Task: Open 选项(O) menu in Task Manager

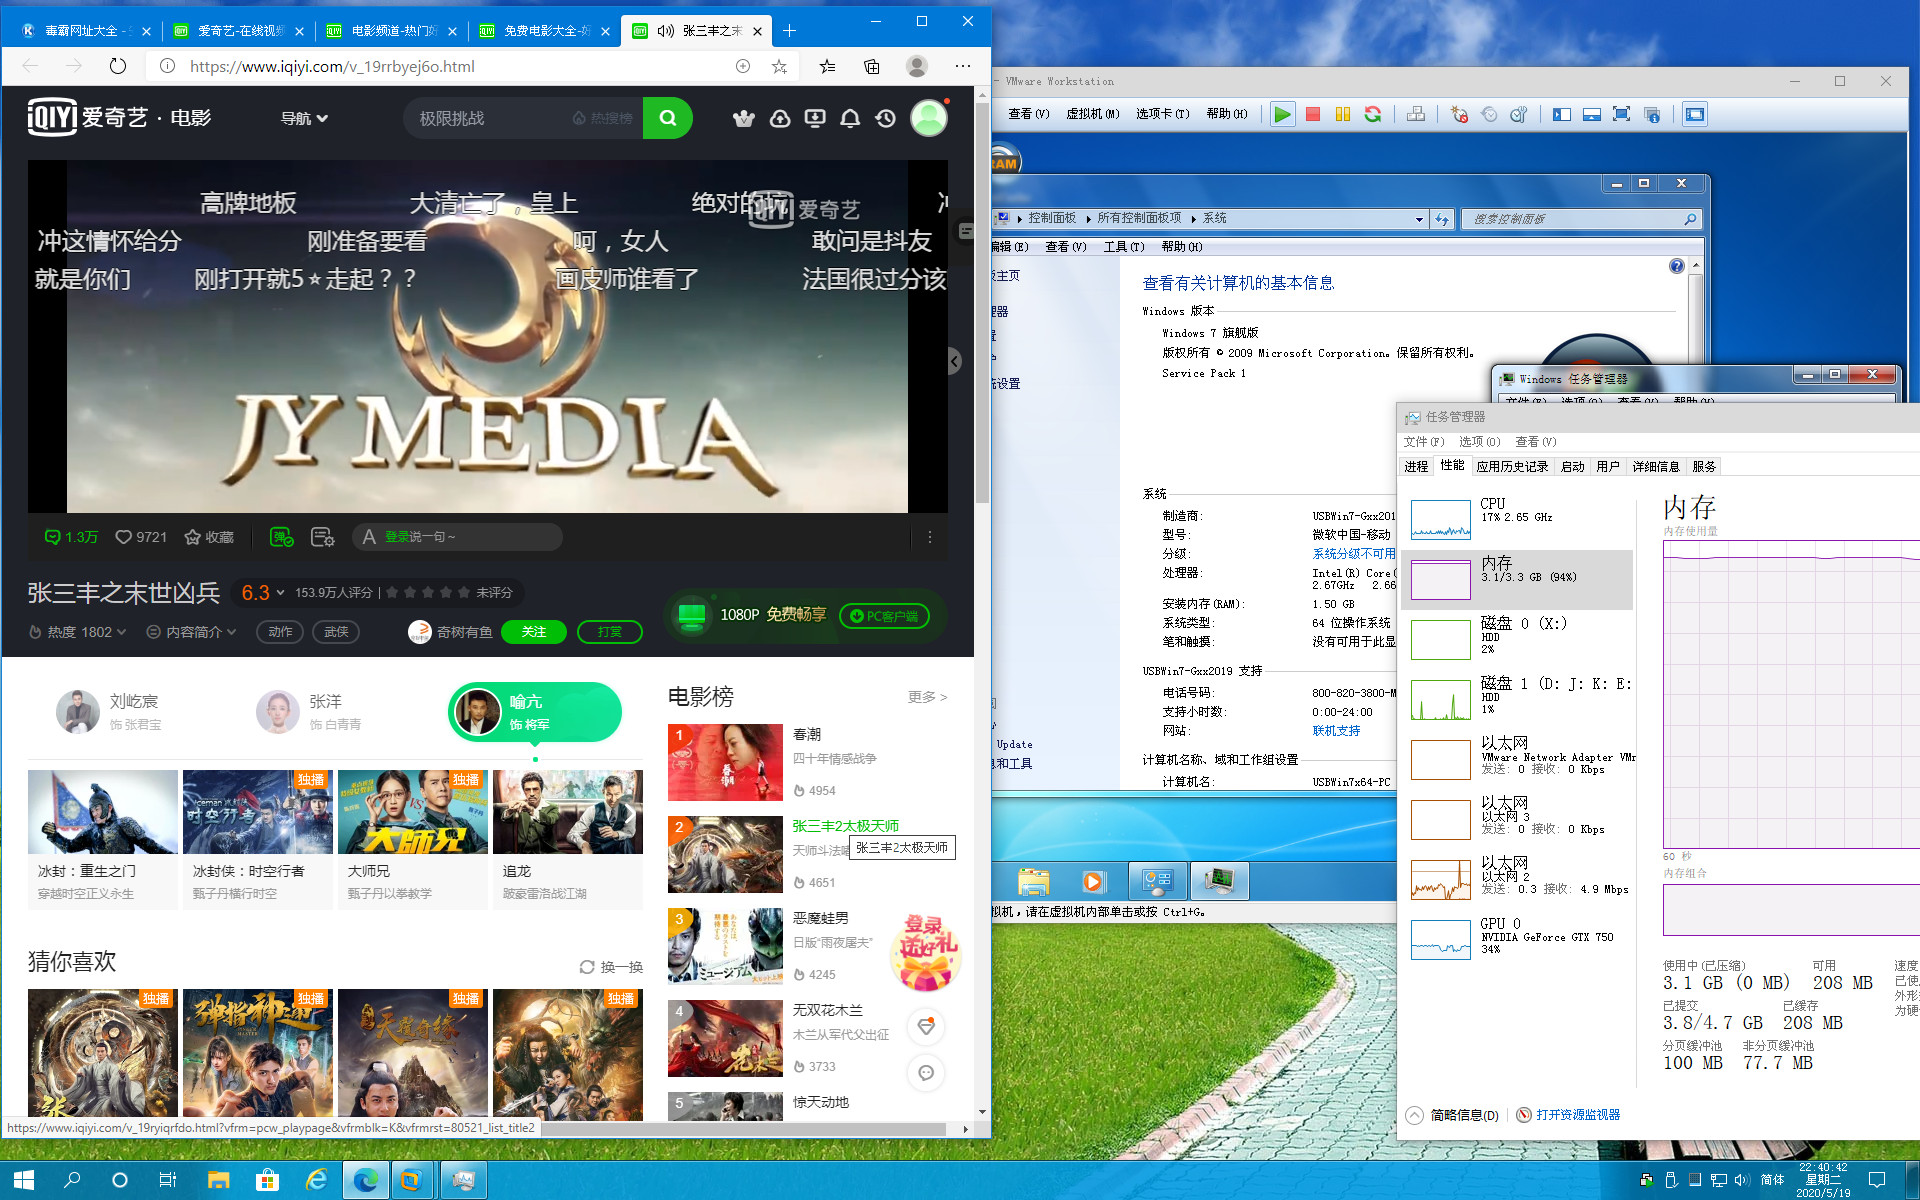Action: (x=1479, y=441)
